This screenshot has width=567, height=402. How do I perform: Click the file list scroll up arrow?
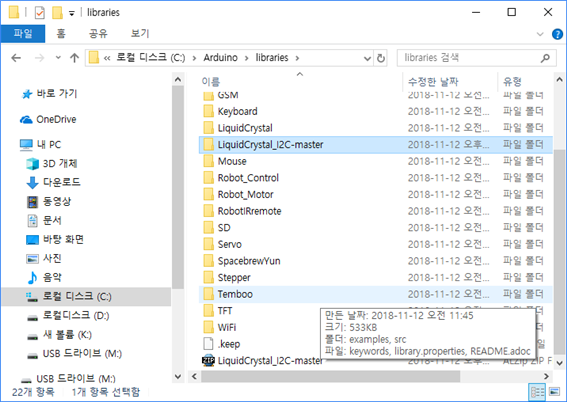pyautogui.click(x=559, y=79)
